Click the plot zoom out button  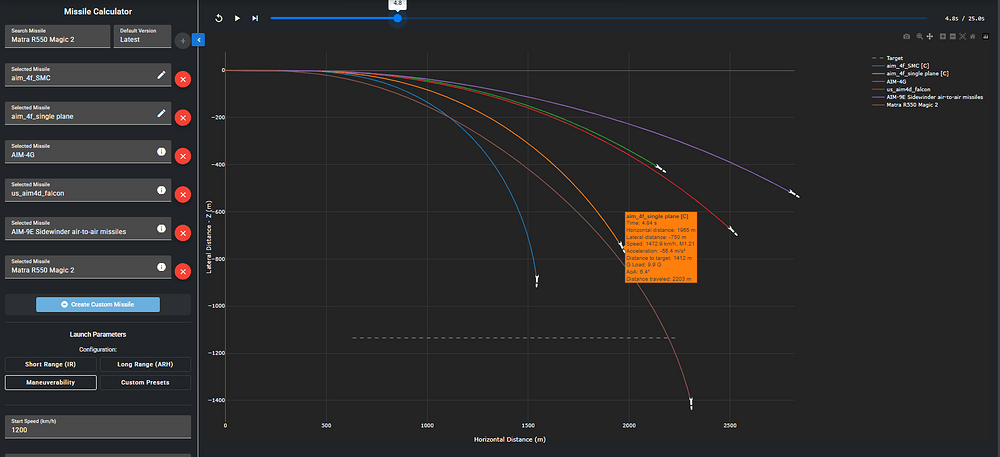[953, 36]
